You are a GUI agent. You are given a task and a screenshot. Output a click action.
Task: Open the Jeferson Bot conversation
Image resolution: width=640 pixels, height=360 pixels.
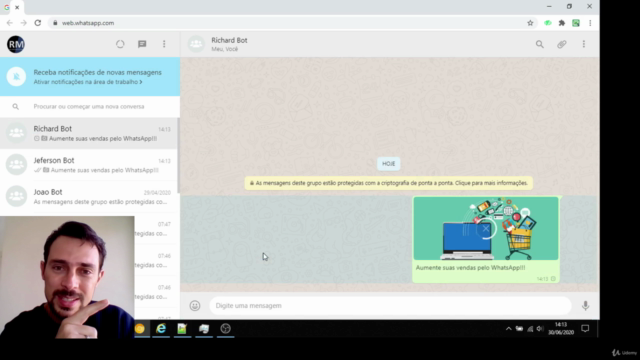coord(89,165)
